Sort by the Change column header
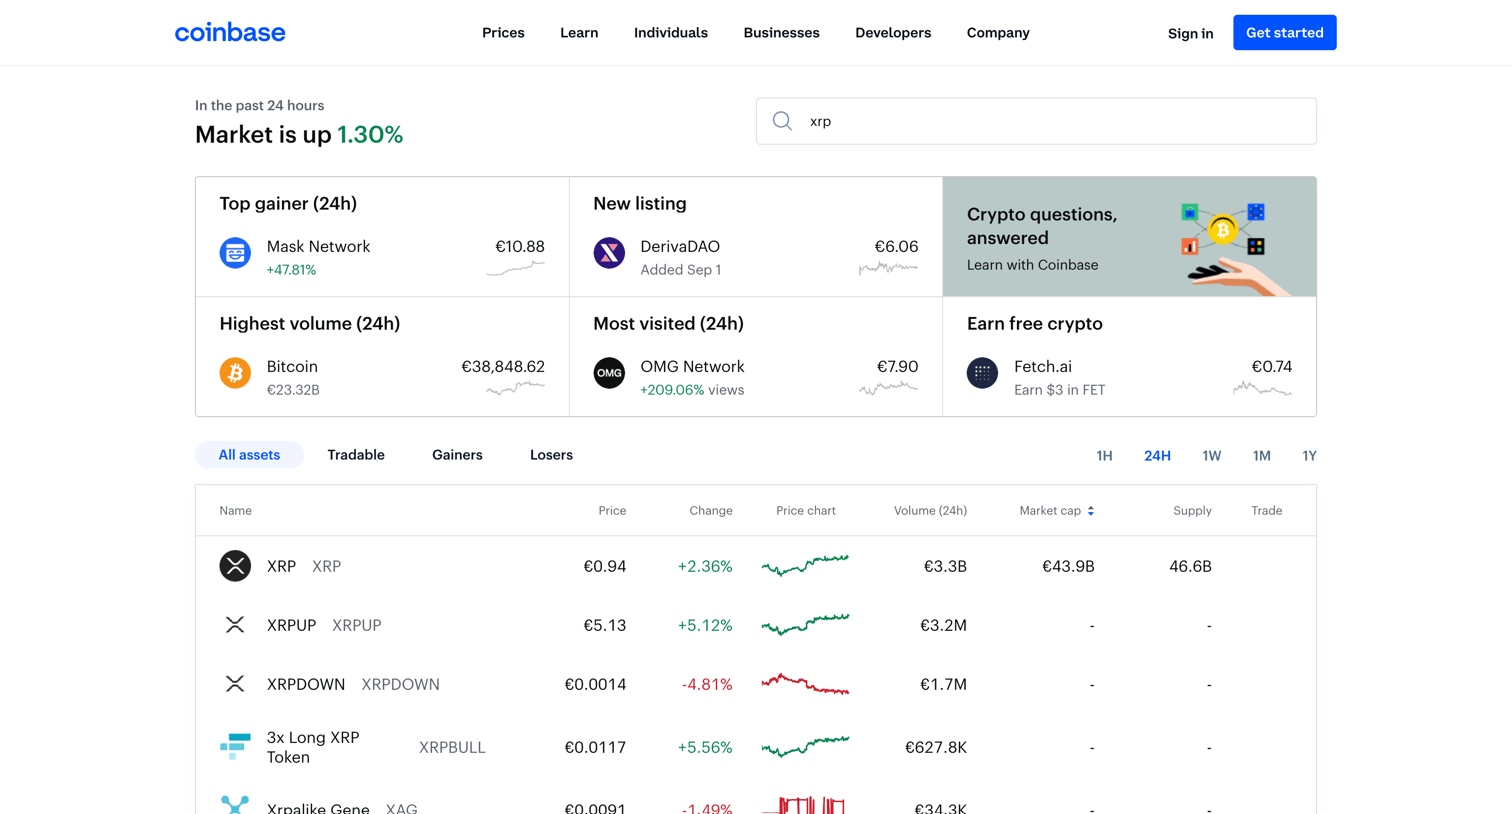 pyautogui.click(x=711, y=511)
